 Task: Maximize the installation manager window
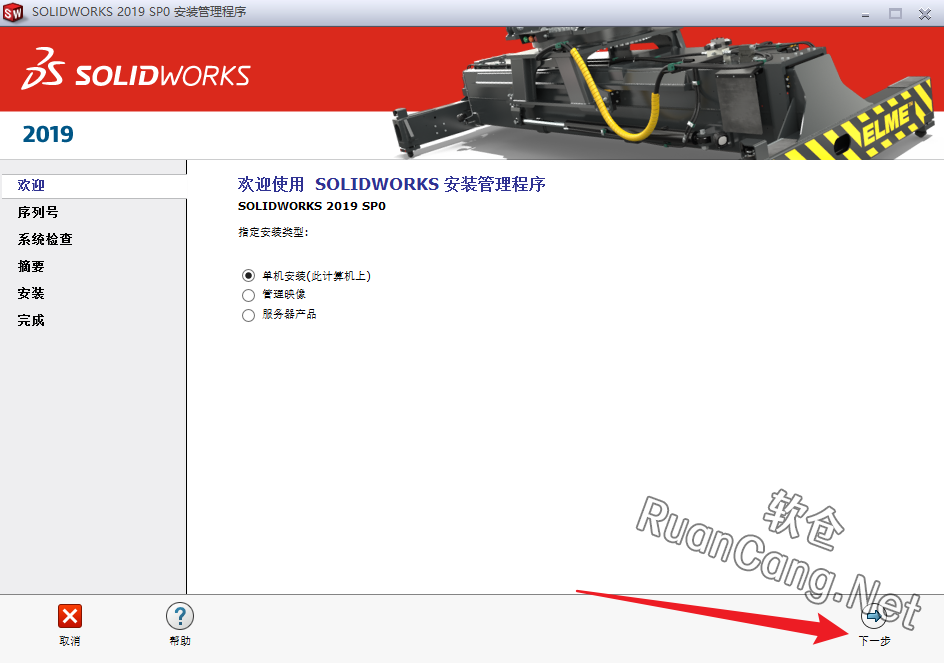(x=895, y=13)
